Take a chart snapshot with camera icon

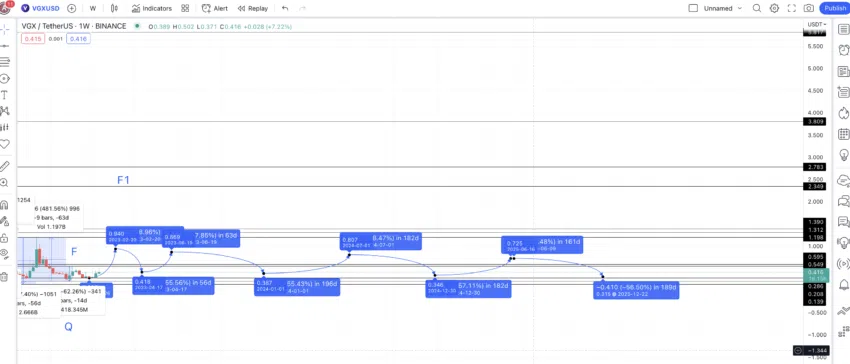(x=809, y=8)
